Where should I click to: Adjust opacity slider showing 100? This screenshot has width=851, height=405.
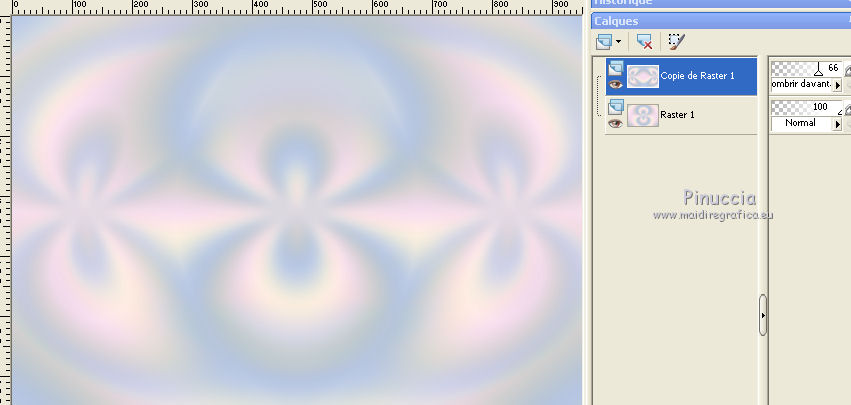pos(806,107)
